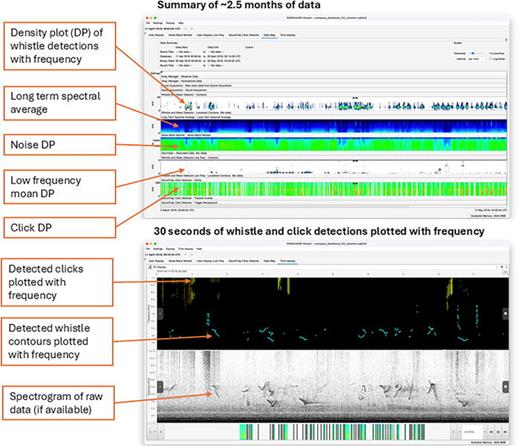Screen dimensions: 520x446
Task: Expand right hiding panel on spectrogram graph
Action: pyautogui.click(x=505, y=387)
